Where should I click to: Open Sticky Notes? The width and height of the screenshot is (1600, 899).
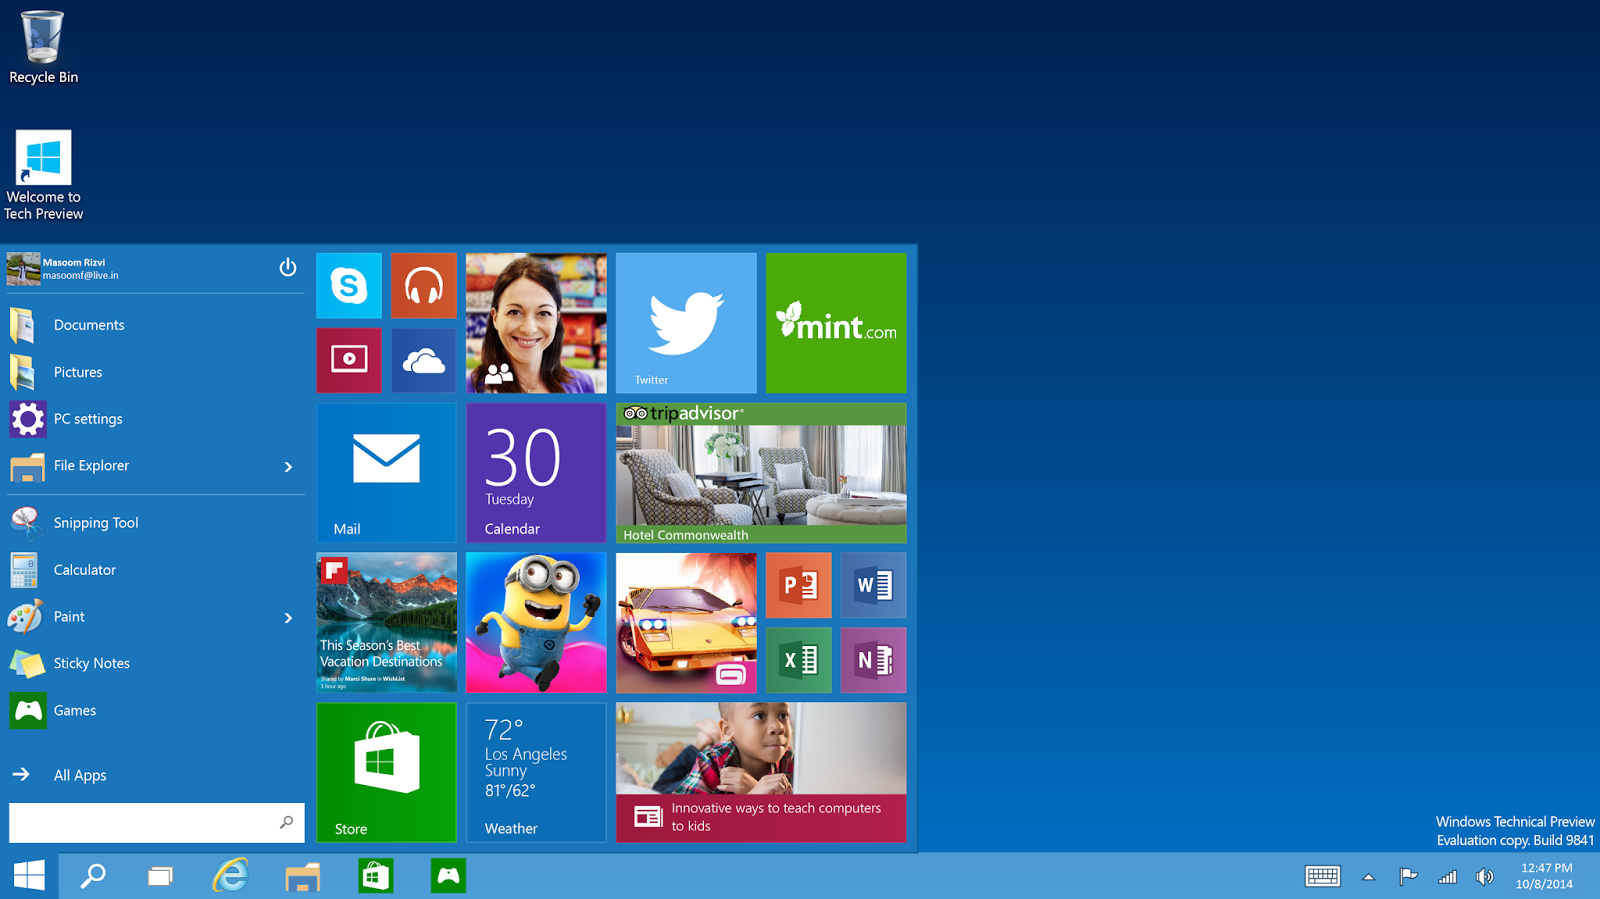[x=155, y=664]
